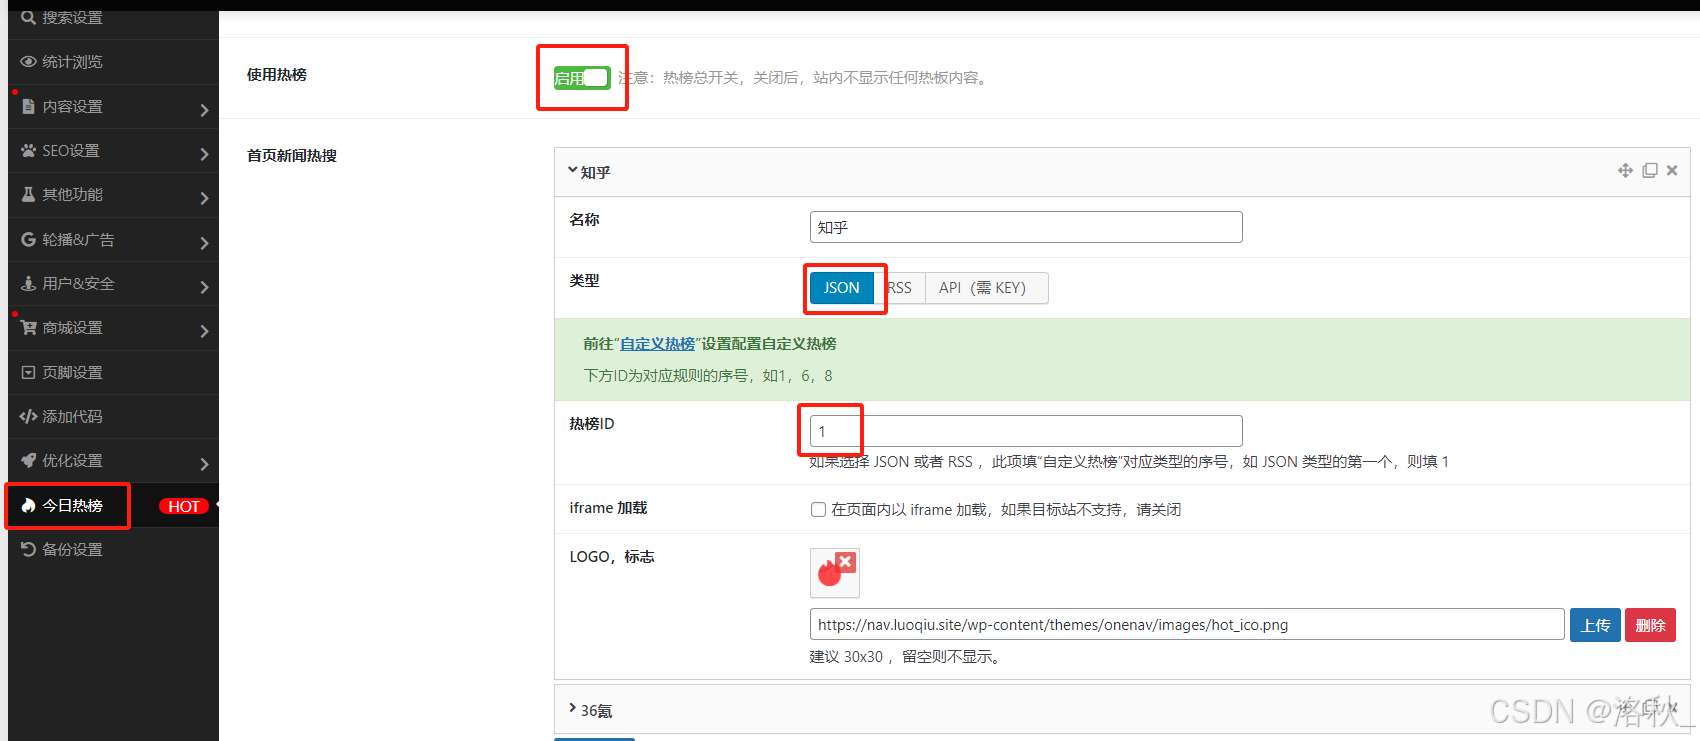
Task: Open the 统计浏览 menu item
Action: pos(113,62)
